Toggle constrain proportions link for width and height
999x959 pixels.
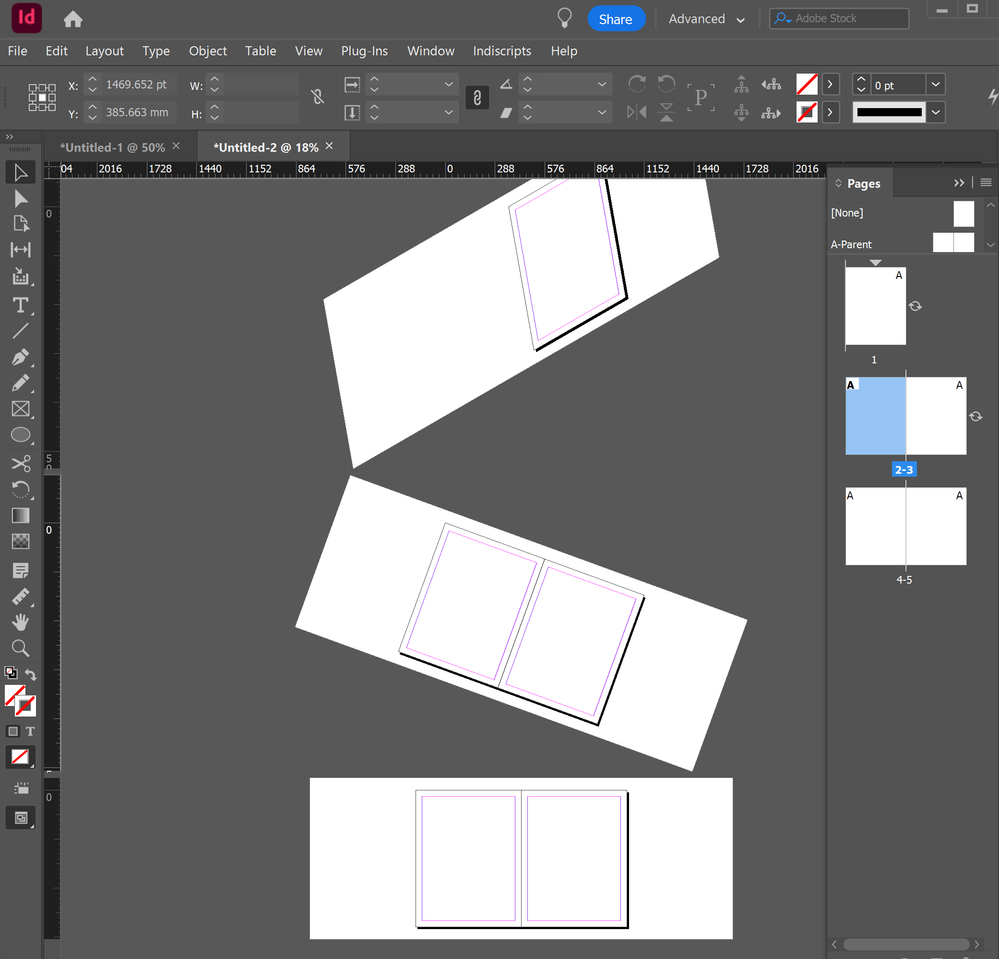click(317, 97)
